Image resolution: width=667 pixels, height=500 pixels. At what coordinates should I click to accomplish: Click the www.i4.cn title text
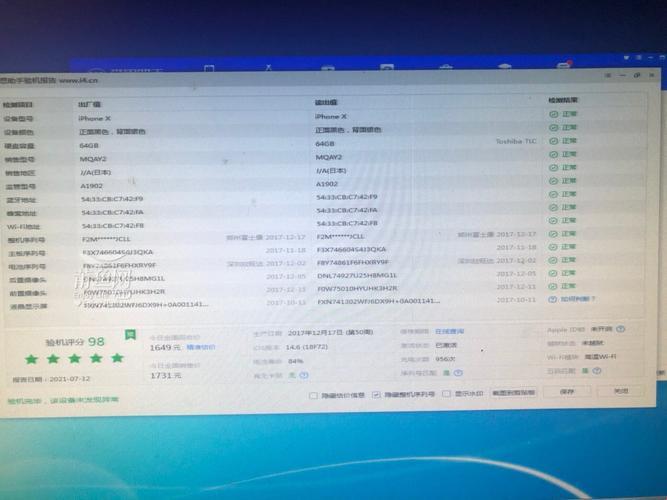78,80
